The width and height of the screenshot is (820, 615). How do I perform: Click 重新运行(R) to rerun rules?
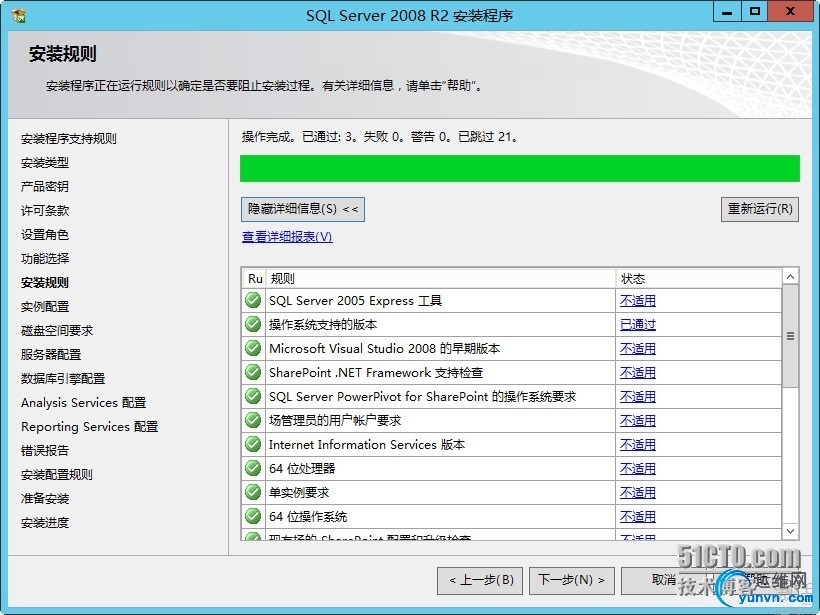[760, 209]
